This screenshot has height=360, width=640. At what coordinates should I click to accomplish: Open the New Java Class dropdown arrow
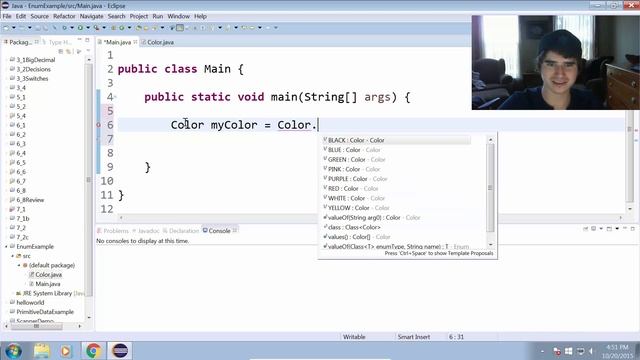(x=129, y=28)
